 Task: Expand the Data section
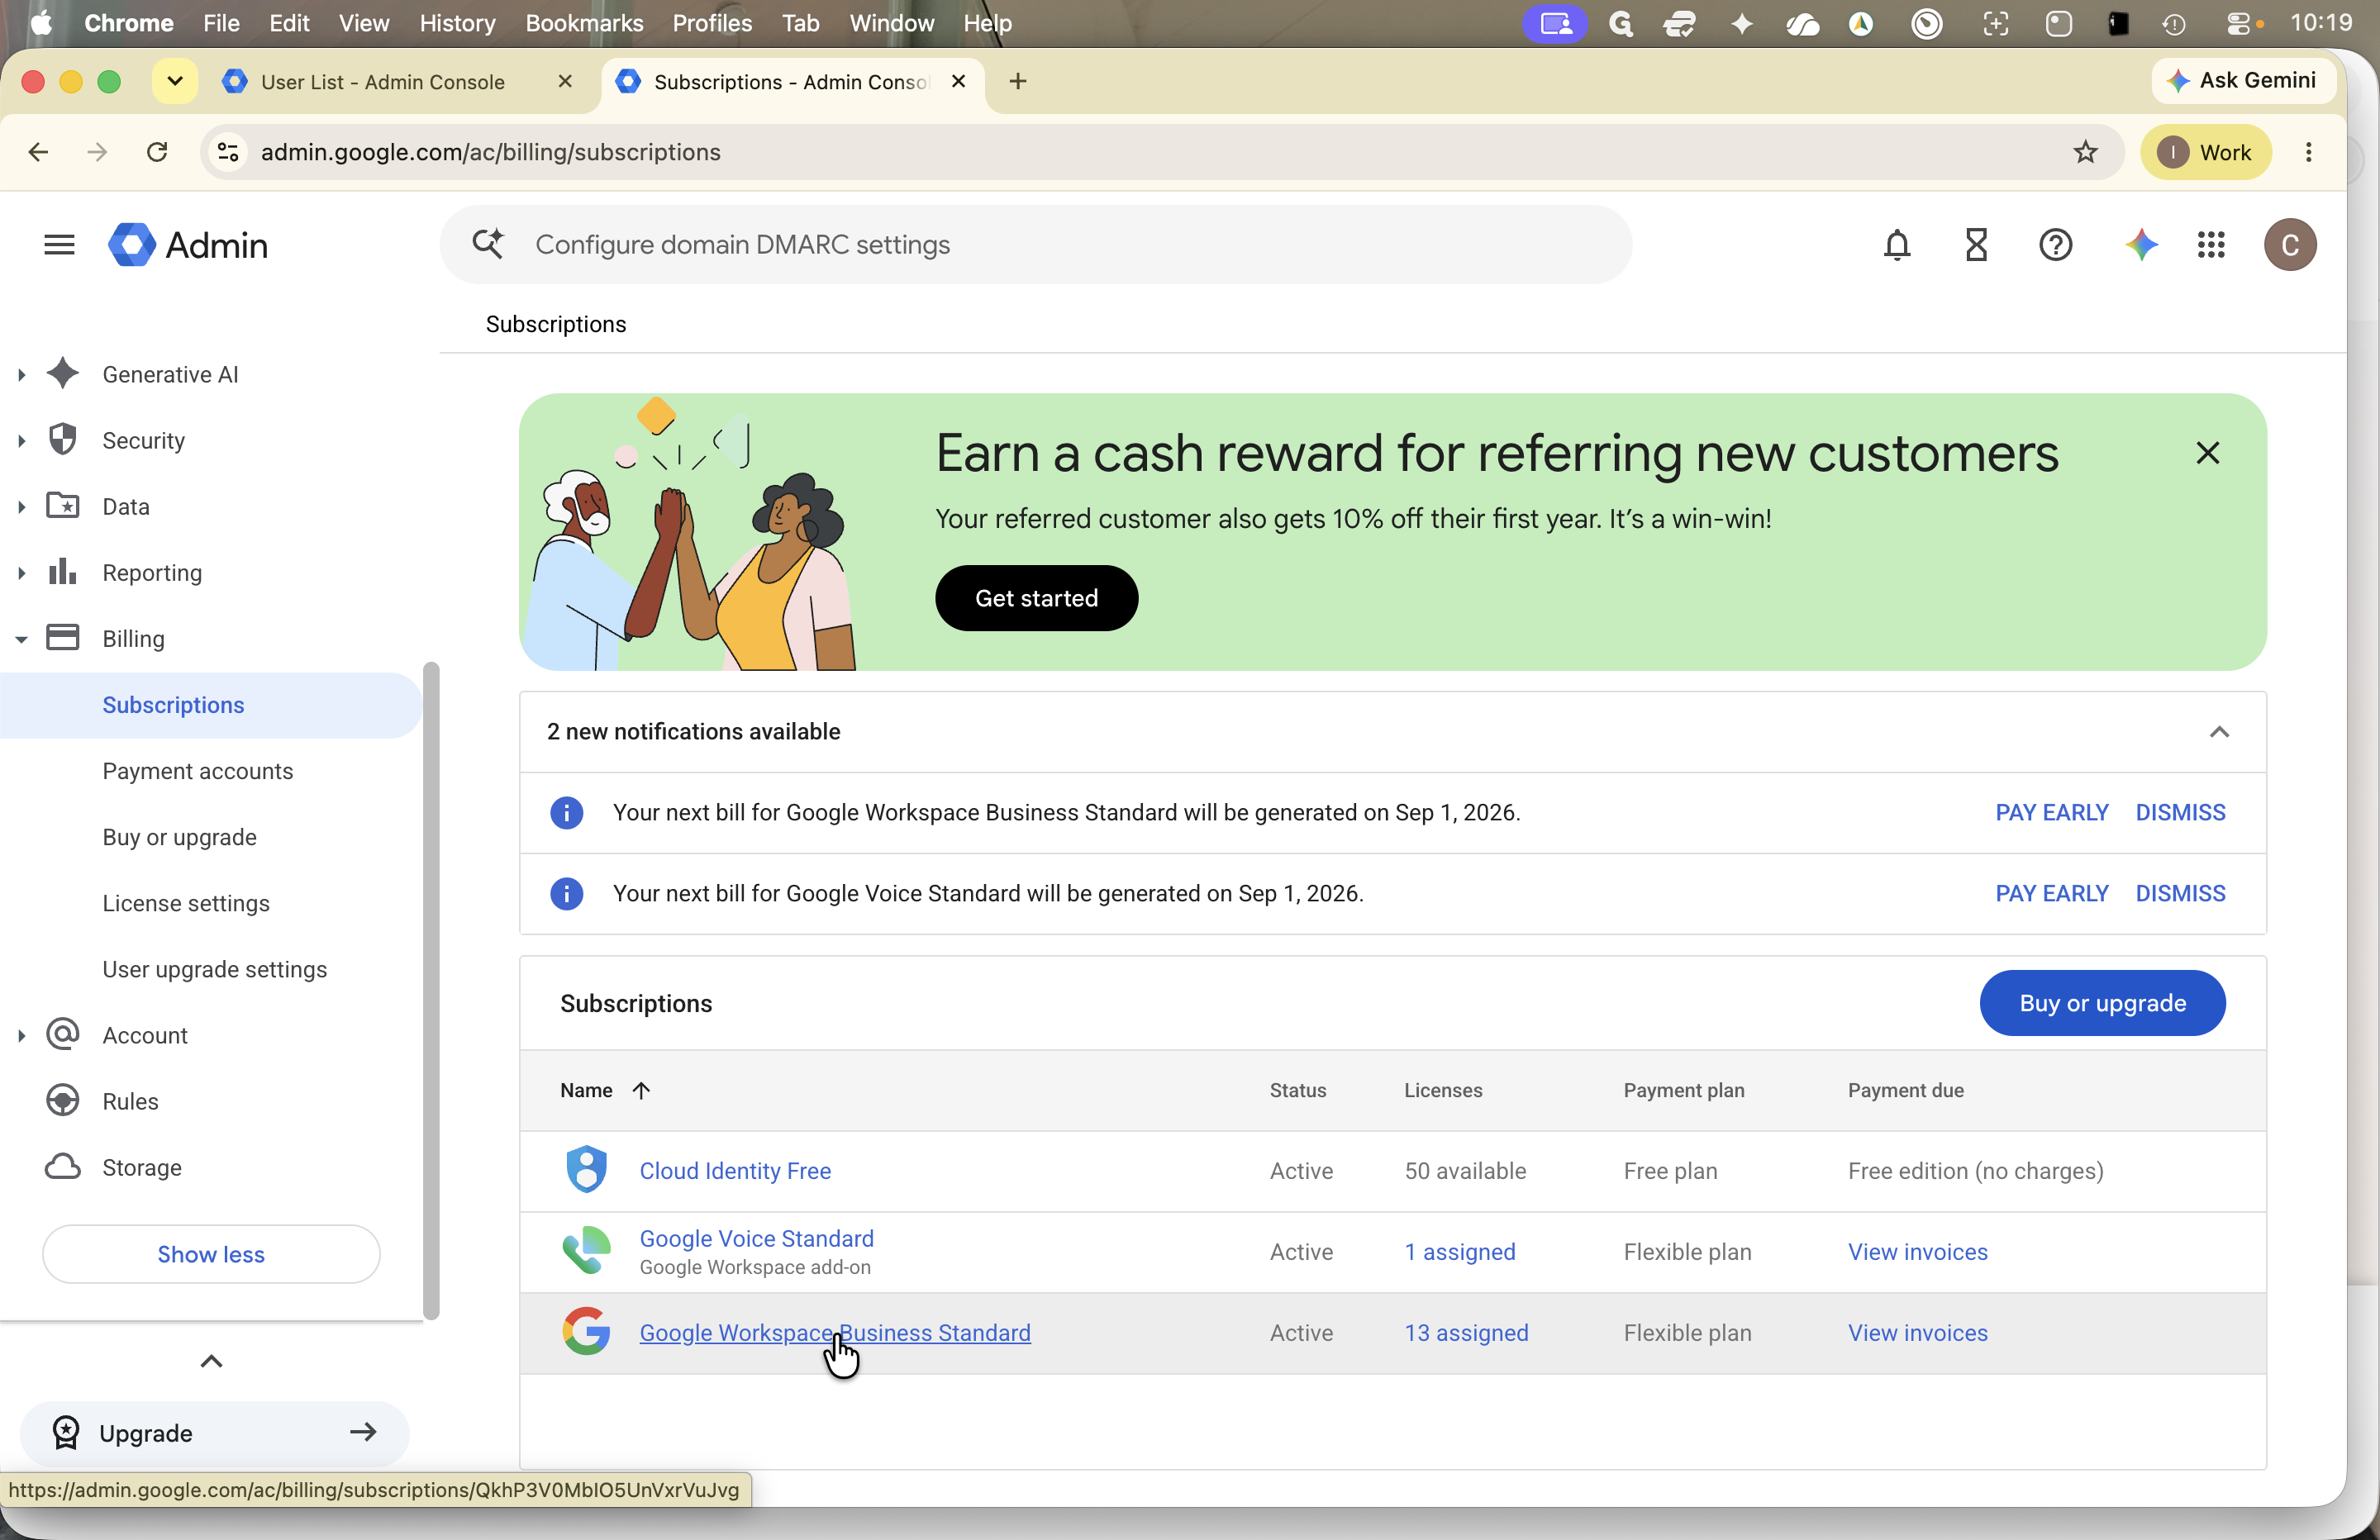tap(21, 507)
